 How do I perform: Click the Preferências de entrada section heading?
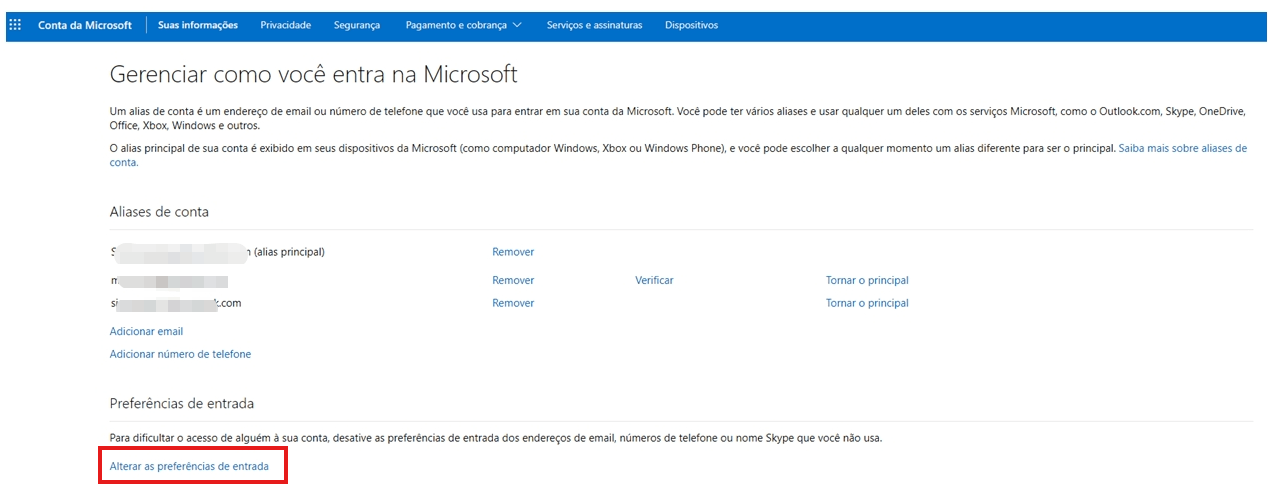click(x=182, y=403)
